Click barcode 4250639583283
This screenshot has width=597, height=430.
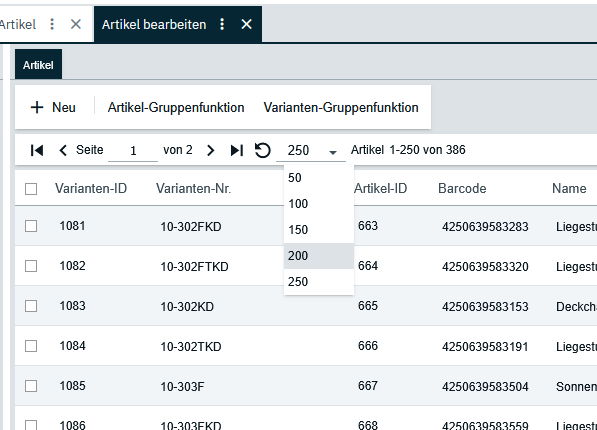(x=485, y=227)
